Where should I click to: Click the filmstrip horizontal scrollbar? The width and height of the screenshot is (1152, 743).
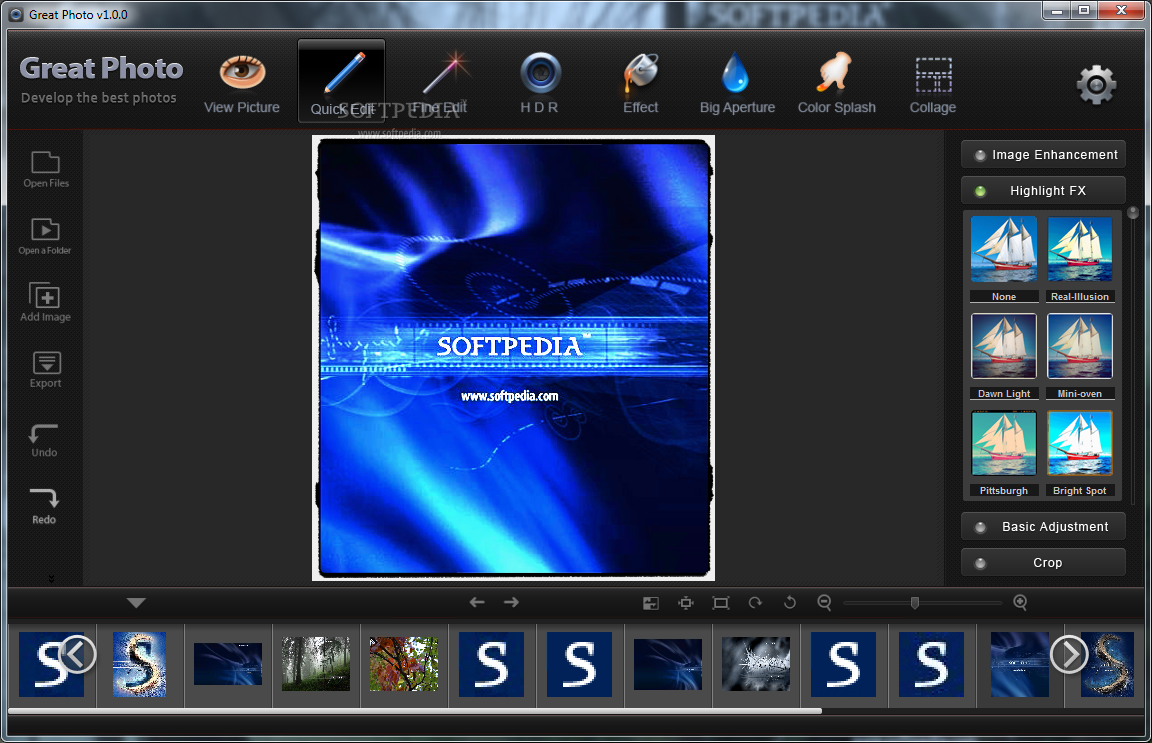(415, 711)
